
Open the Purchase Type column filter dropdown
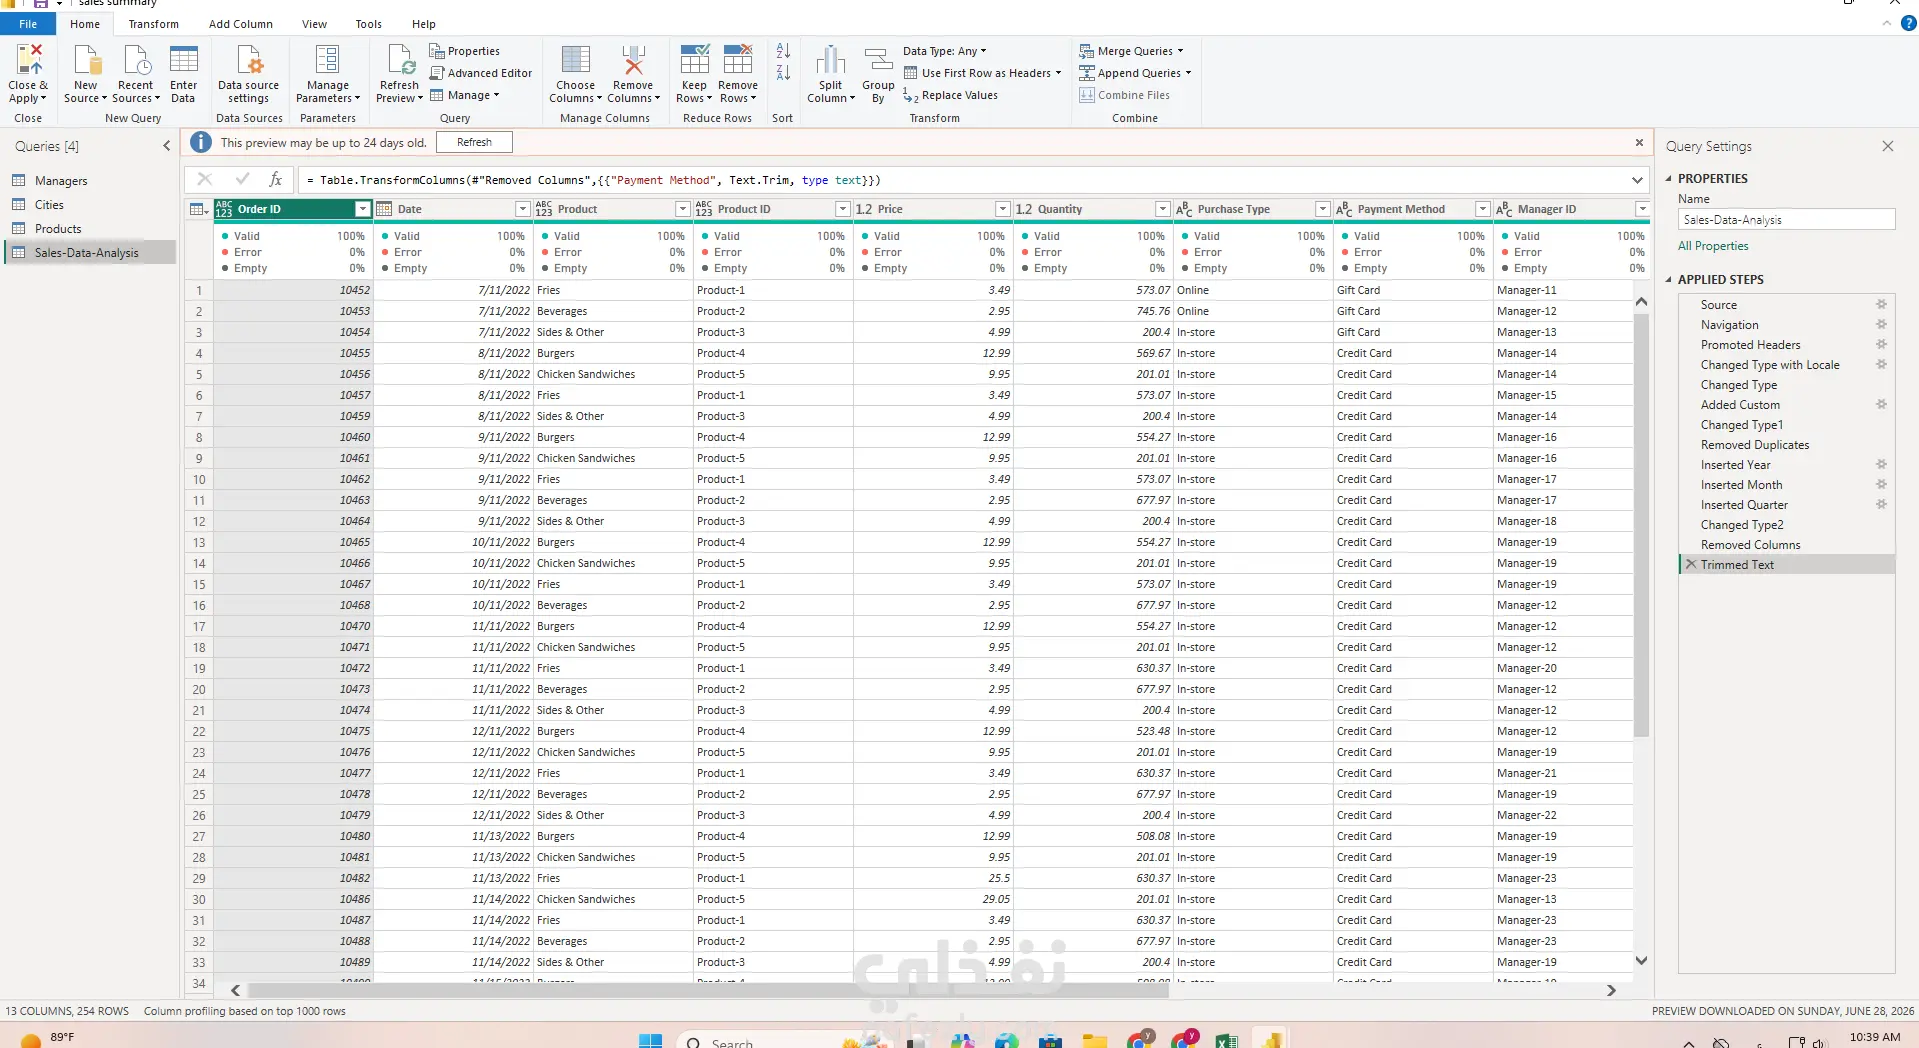[1322, 209]
